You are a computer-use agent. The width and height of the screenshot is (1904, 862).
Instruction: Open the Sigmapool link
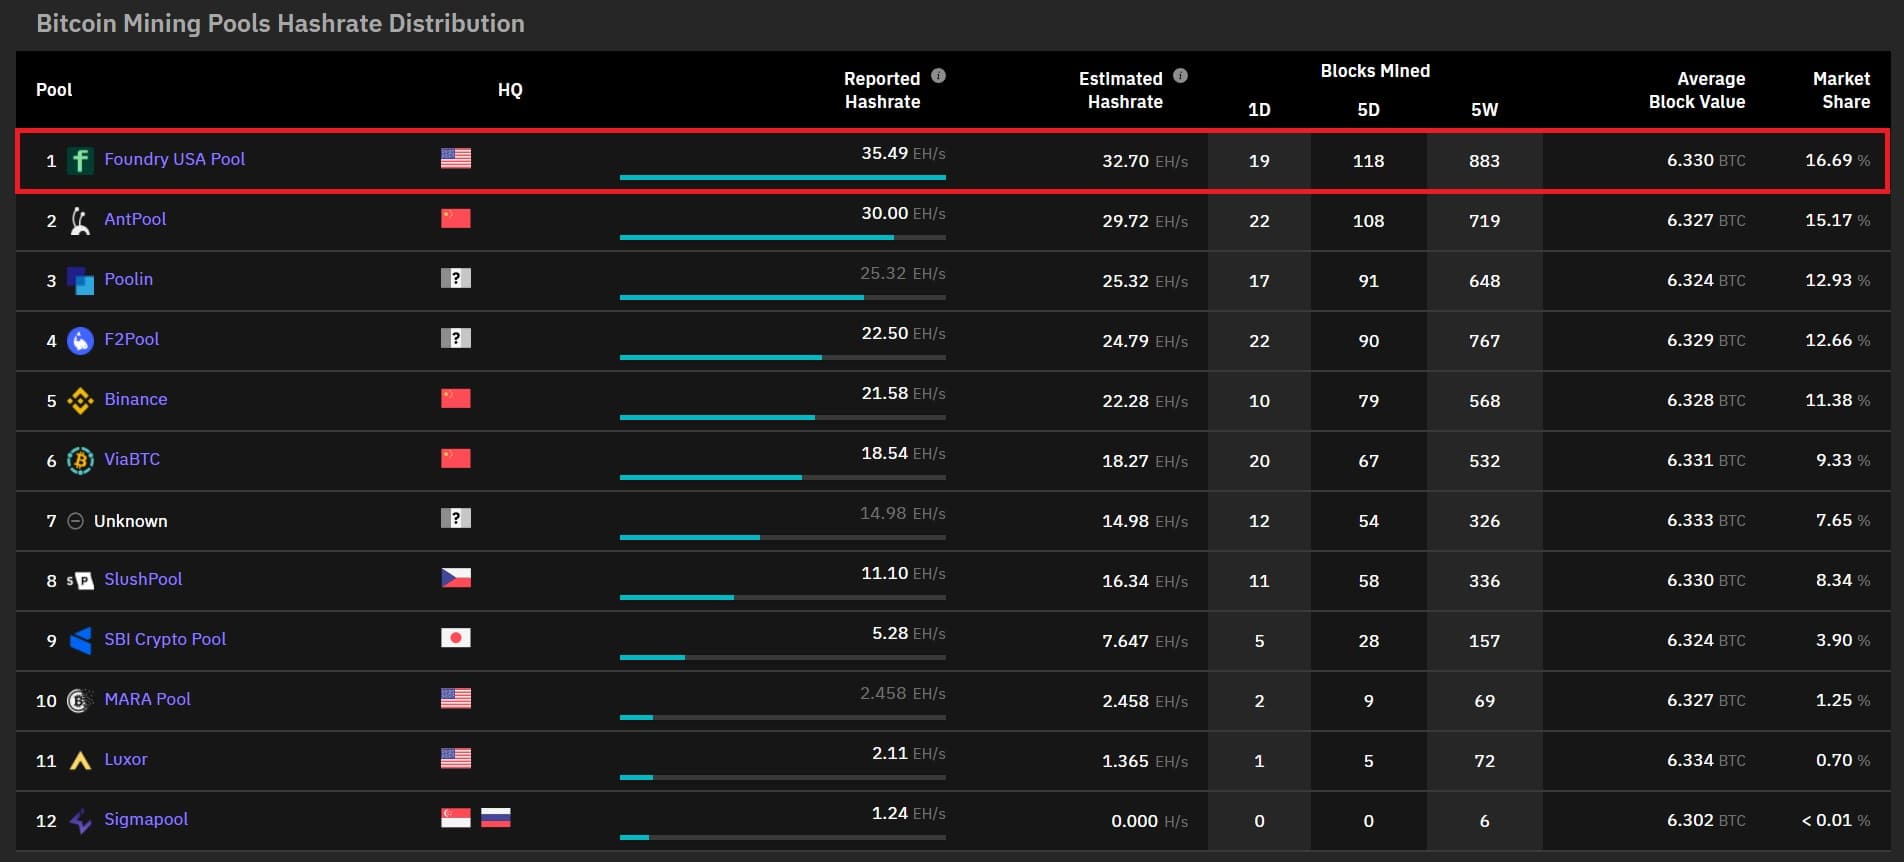click(x=146, y=819)
